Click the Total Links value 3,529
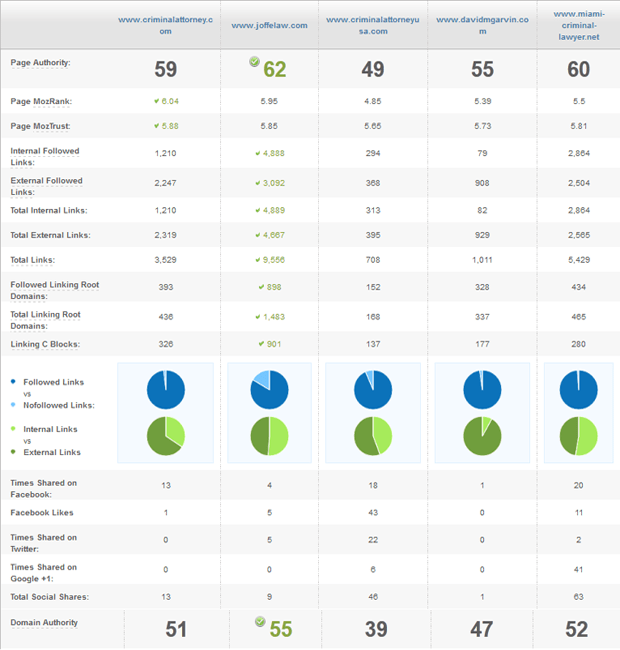Screen dimensions: 620x650 (x=165, y=260)
